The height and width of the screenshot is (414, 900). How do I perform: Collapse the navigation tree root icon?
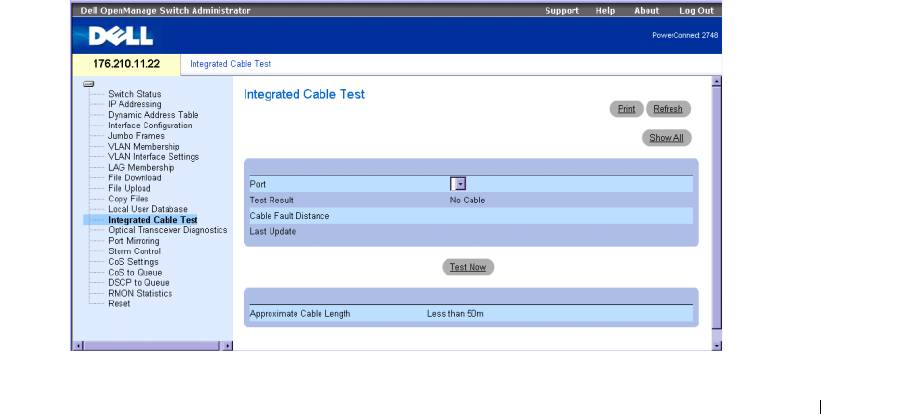pos(88,84)
